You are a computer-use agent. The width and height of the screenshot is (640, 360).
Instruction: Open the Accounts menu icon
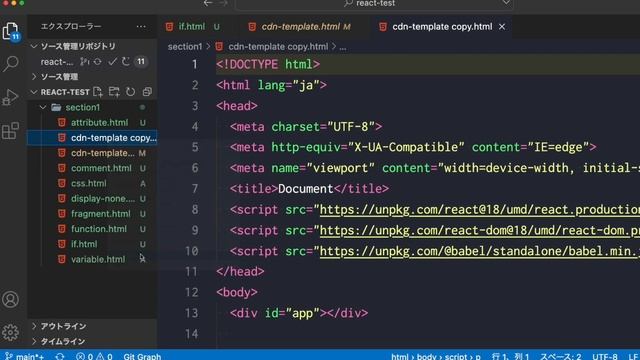11,299
